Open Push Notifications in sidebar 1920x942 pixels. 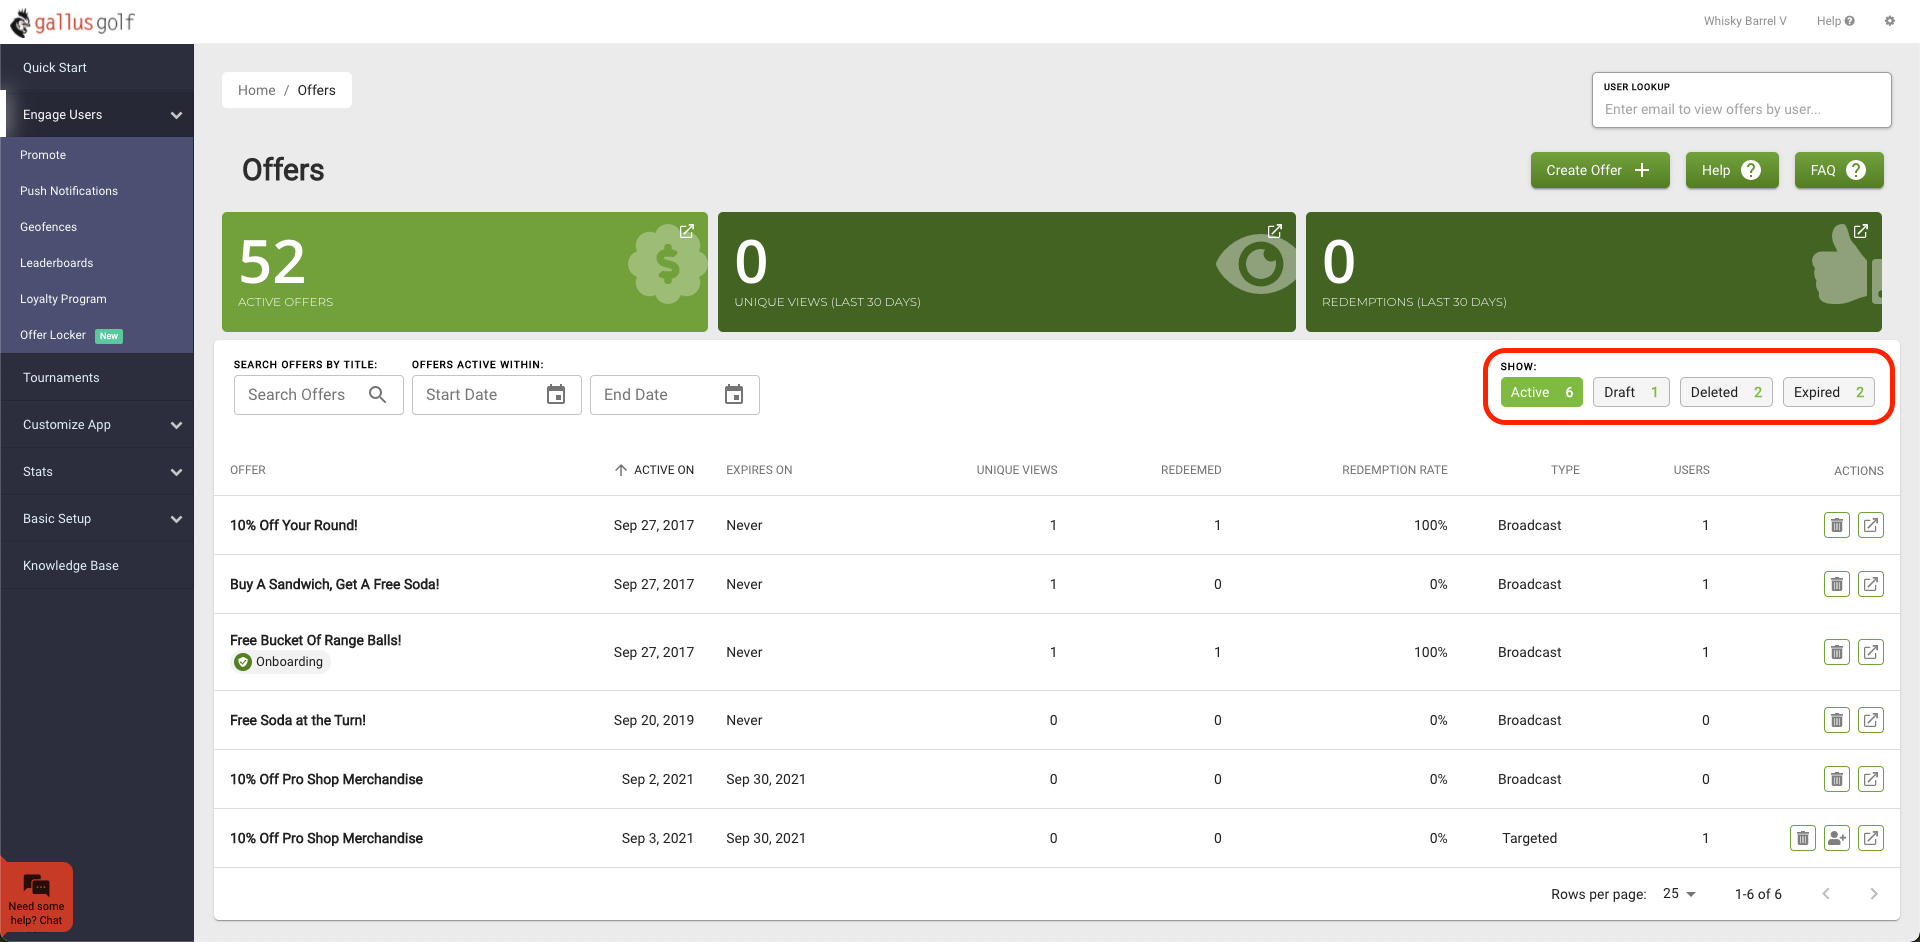pyautogui.click(x=69, y=191)
